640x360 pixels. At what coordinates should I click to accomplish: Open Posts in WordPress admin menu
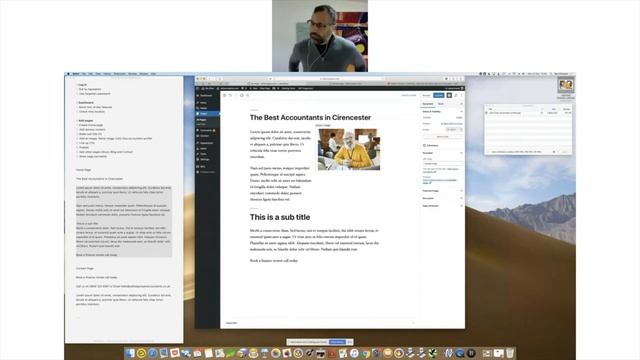click(203, 103)
